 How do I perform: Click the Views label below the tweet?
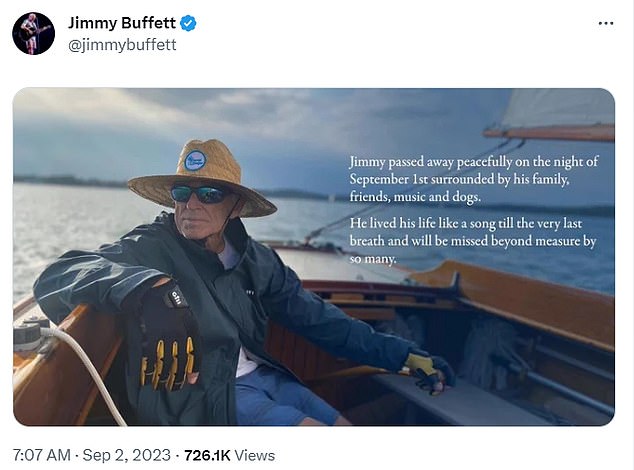253,455
